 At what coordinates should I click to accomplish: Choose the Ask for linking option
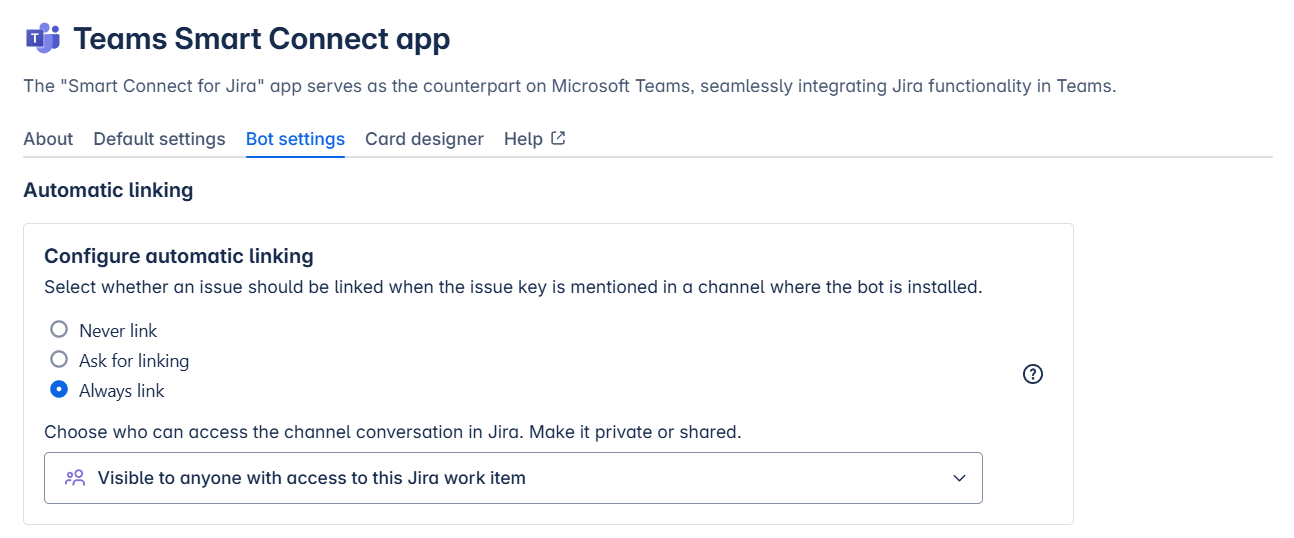click(x=59, y=360)
